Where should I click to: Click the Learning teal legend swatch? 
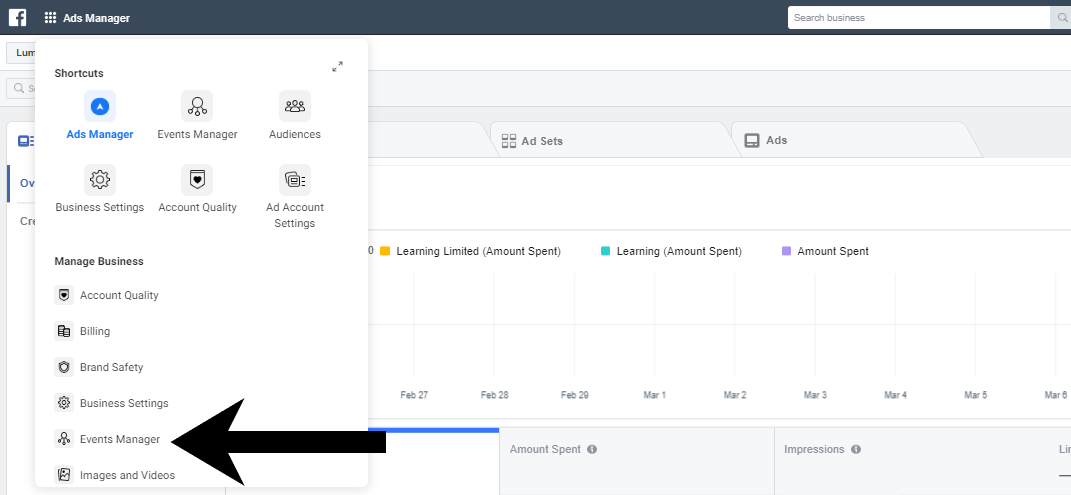(x=605, y=251)
